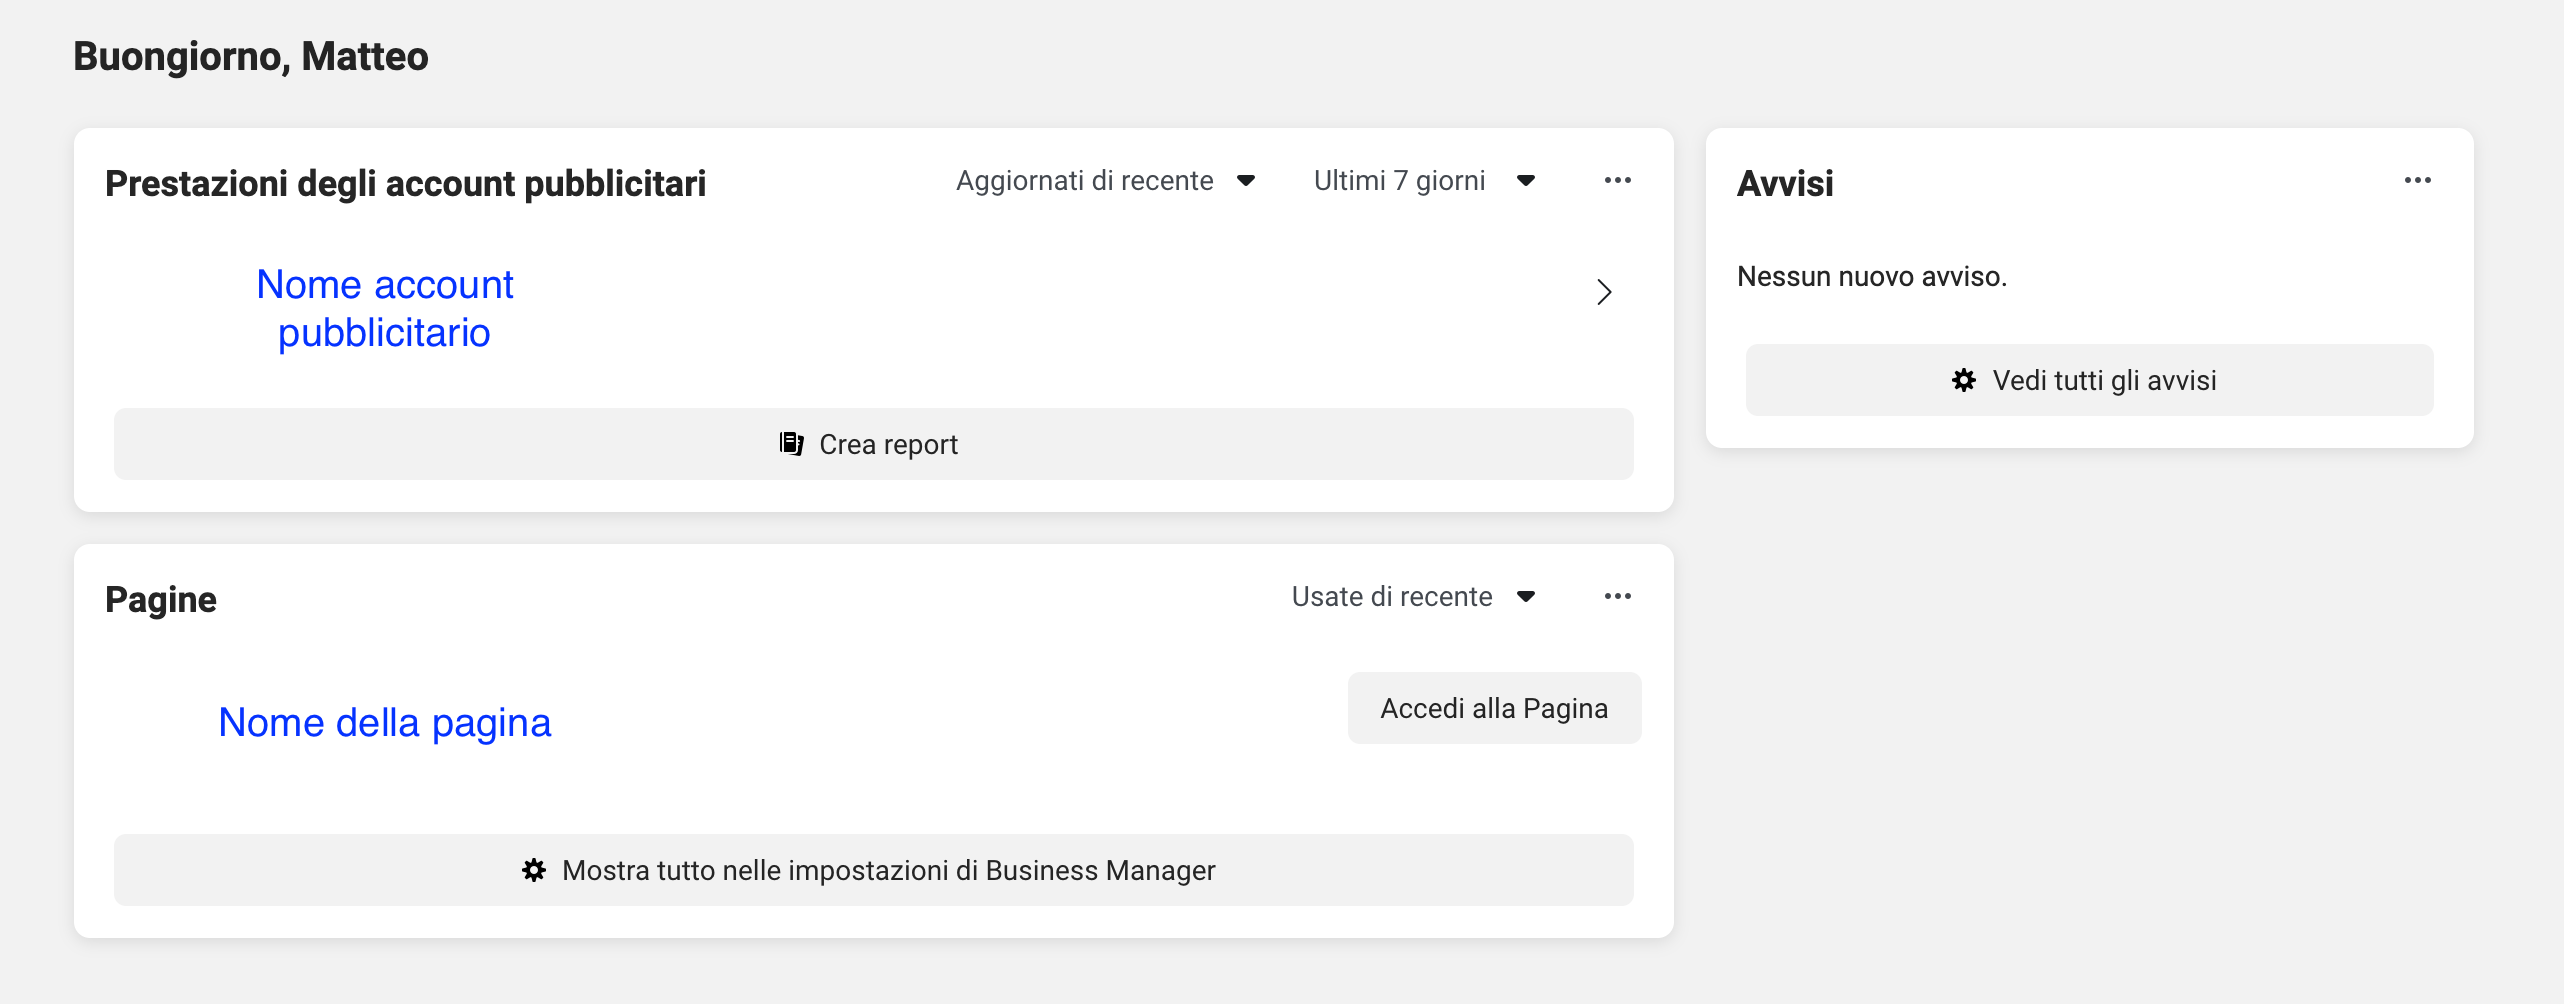This screenshot has height=1004, width=2564.
Task: Click the Crea report button
Action: [x=873, y=444]
